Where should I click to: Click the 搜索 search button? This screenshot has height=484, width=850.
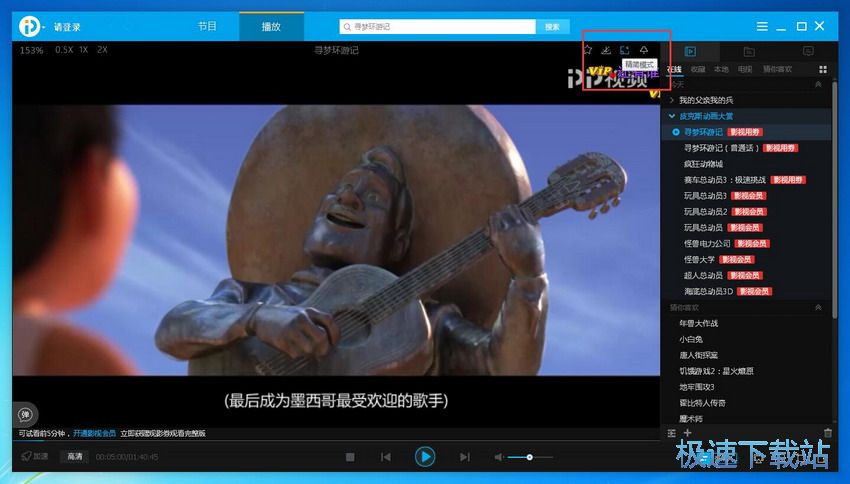(x=552, y=27)
